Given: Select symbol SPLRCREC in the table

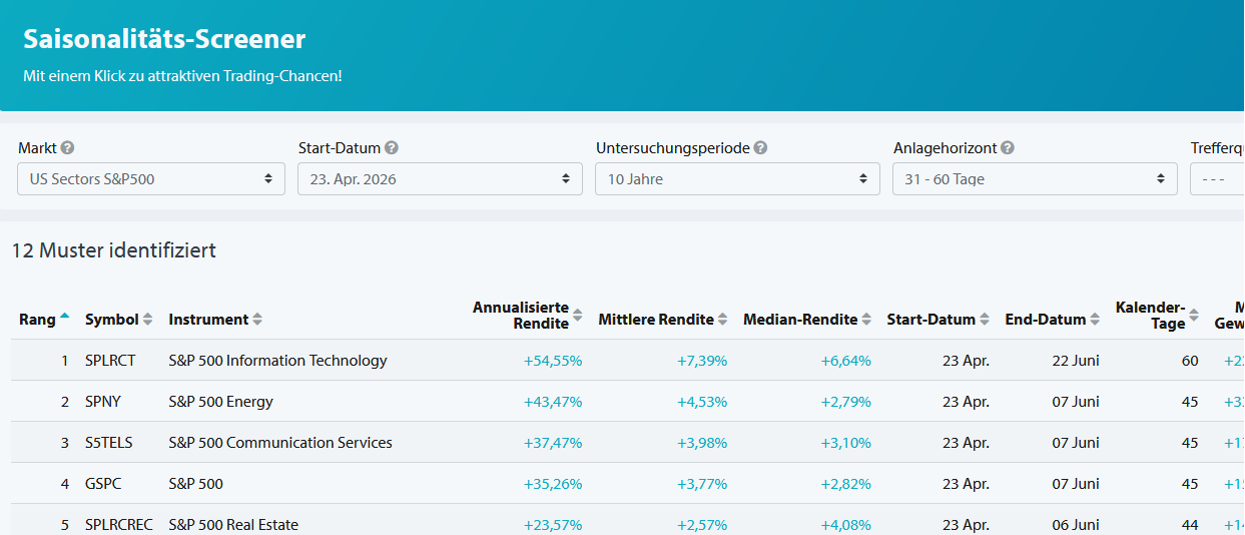Looking at the screenshot, I should click(119, 524).
